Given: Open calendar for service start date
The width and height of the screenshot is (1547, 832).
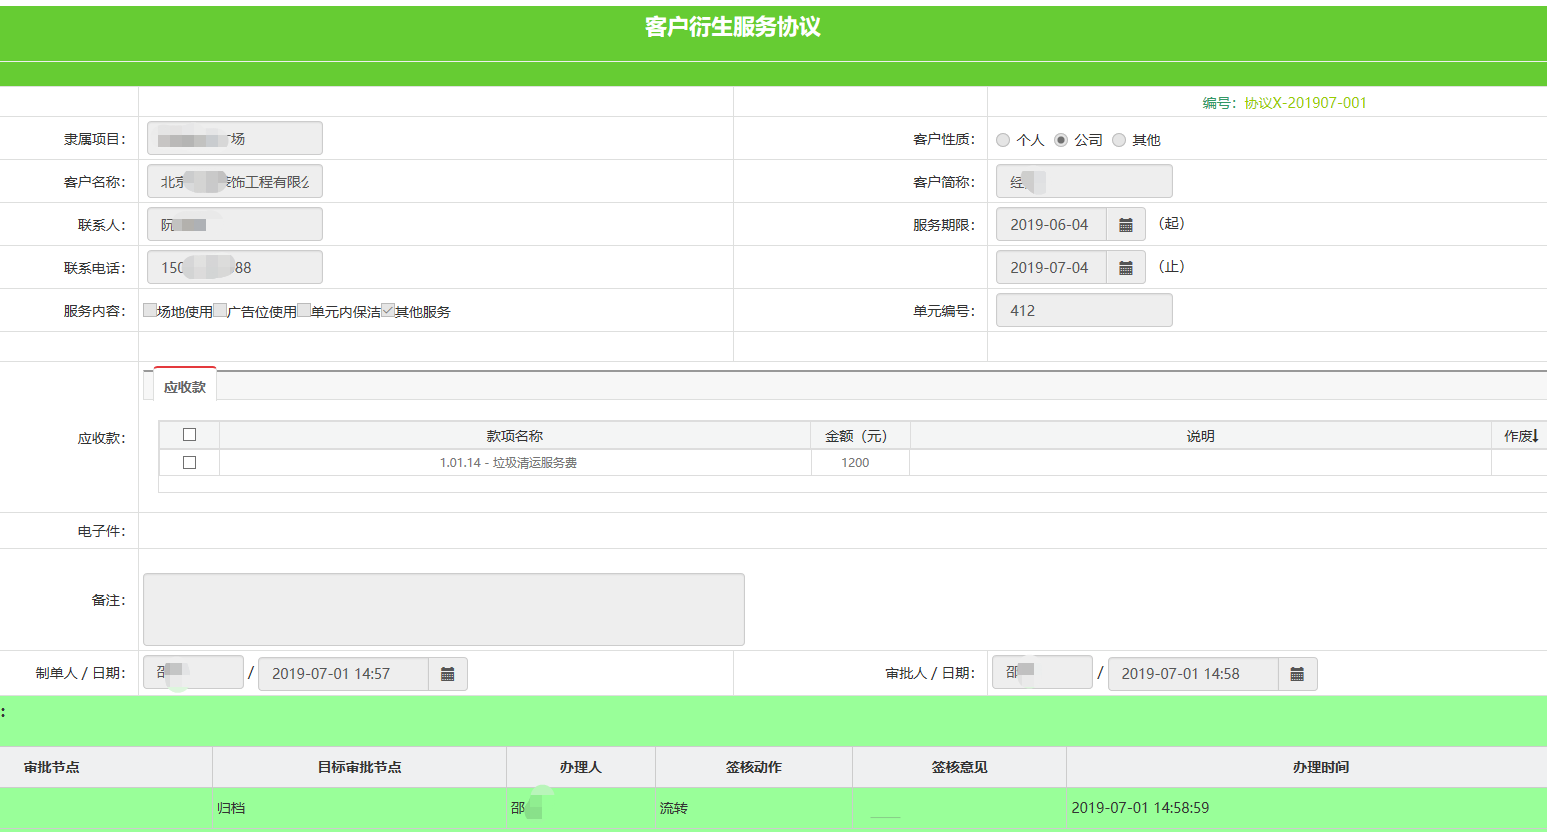Looking at the screenshot, I should pos(1125,225).
